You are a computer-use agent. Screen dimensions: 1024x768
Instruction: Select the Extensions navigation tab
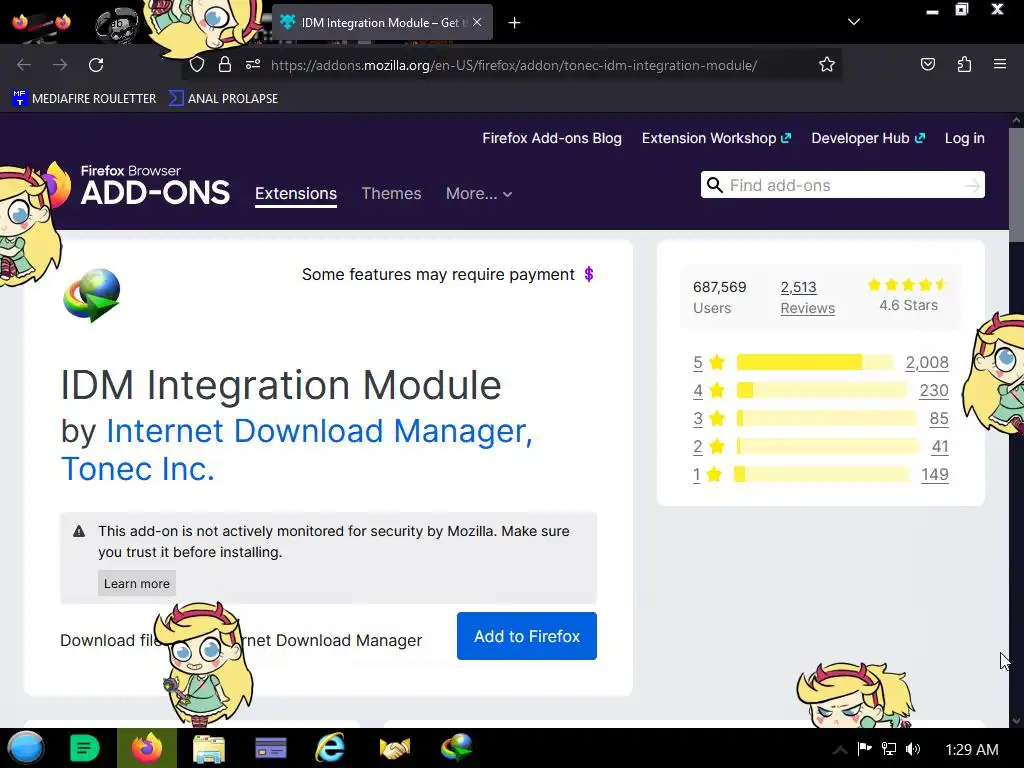click(x=296, y=193)
